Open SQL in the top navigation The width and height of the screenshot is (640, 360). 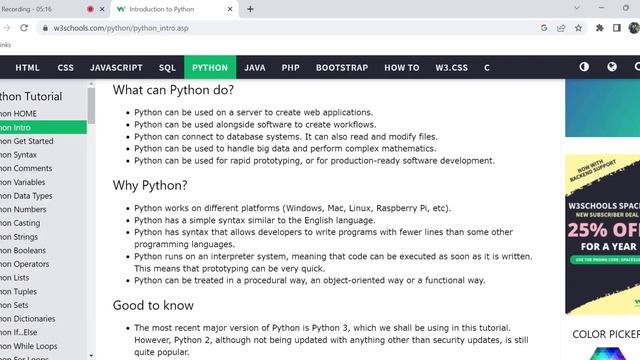pyautogui.click(x=167, y=68)
